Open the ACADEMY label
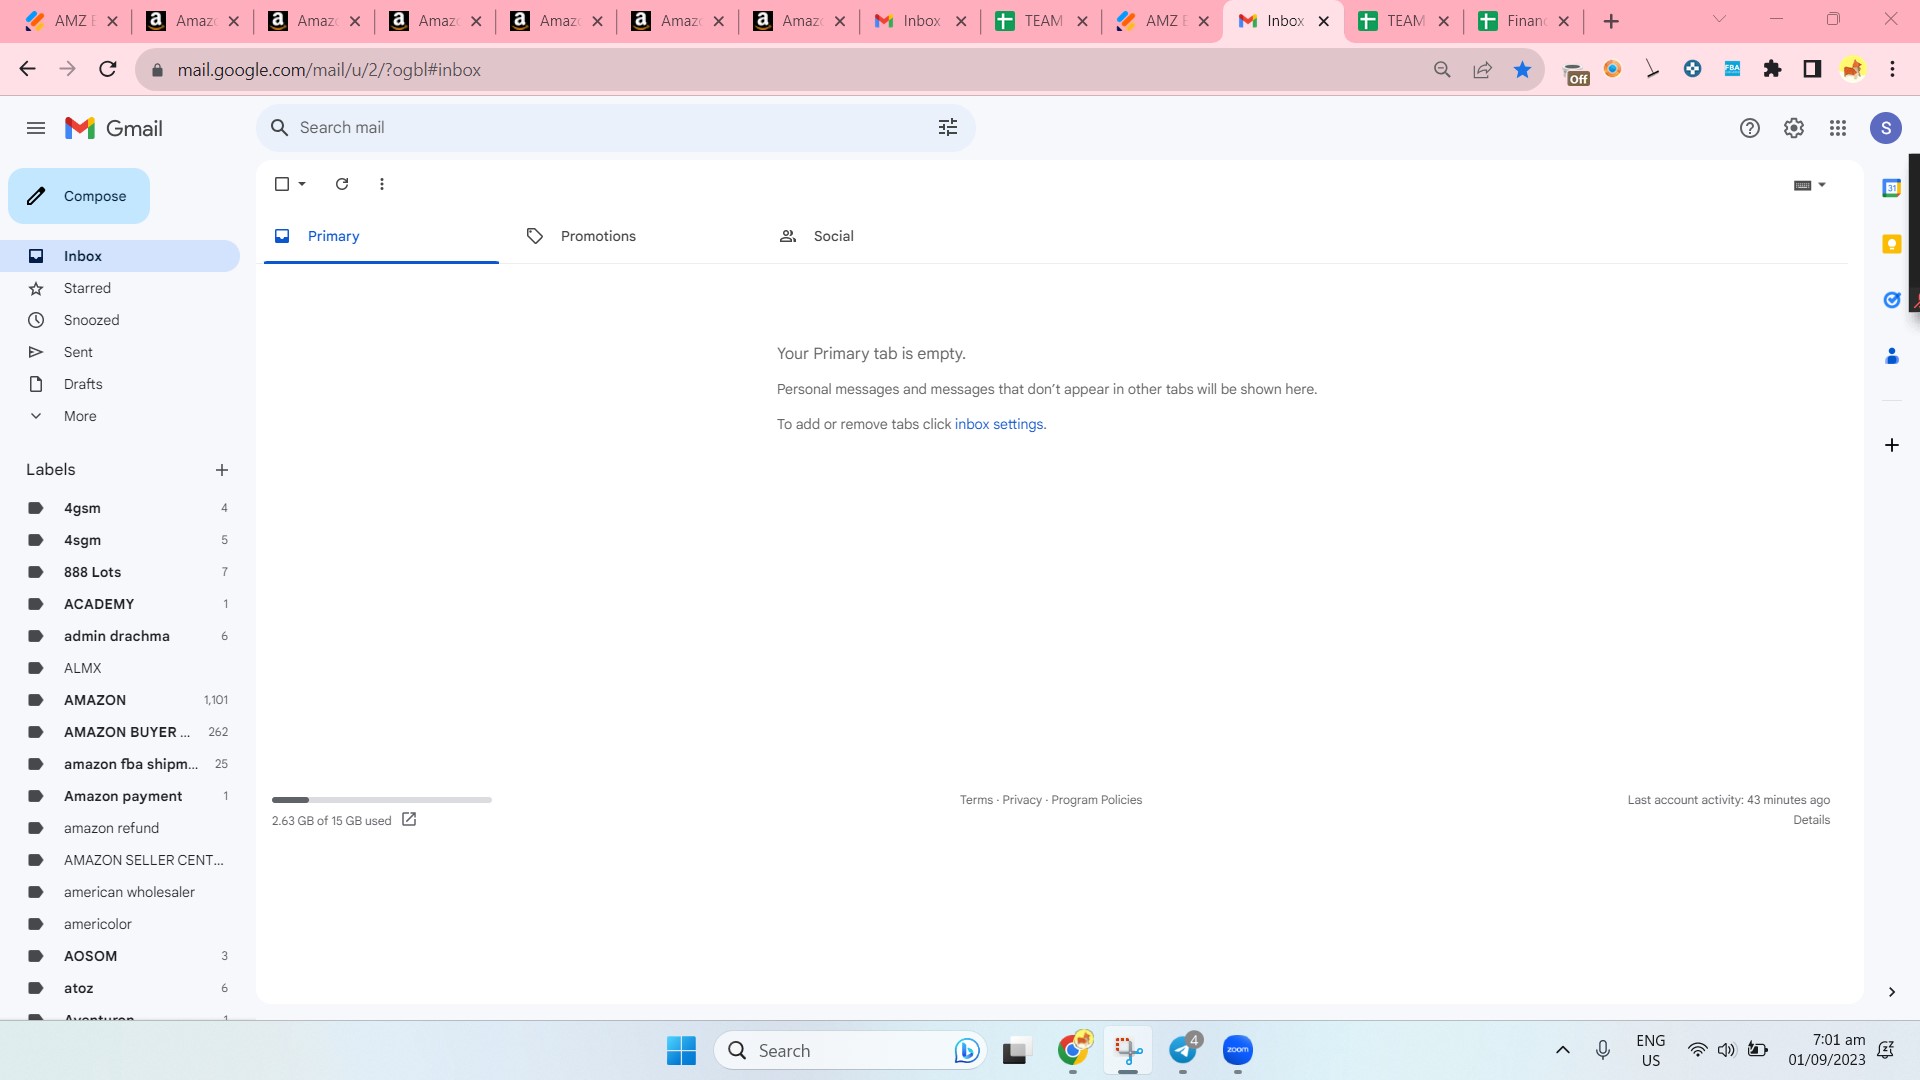The height and width of the screenshot is (1080, 1920). click(120, 604)
